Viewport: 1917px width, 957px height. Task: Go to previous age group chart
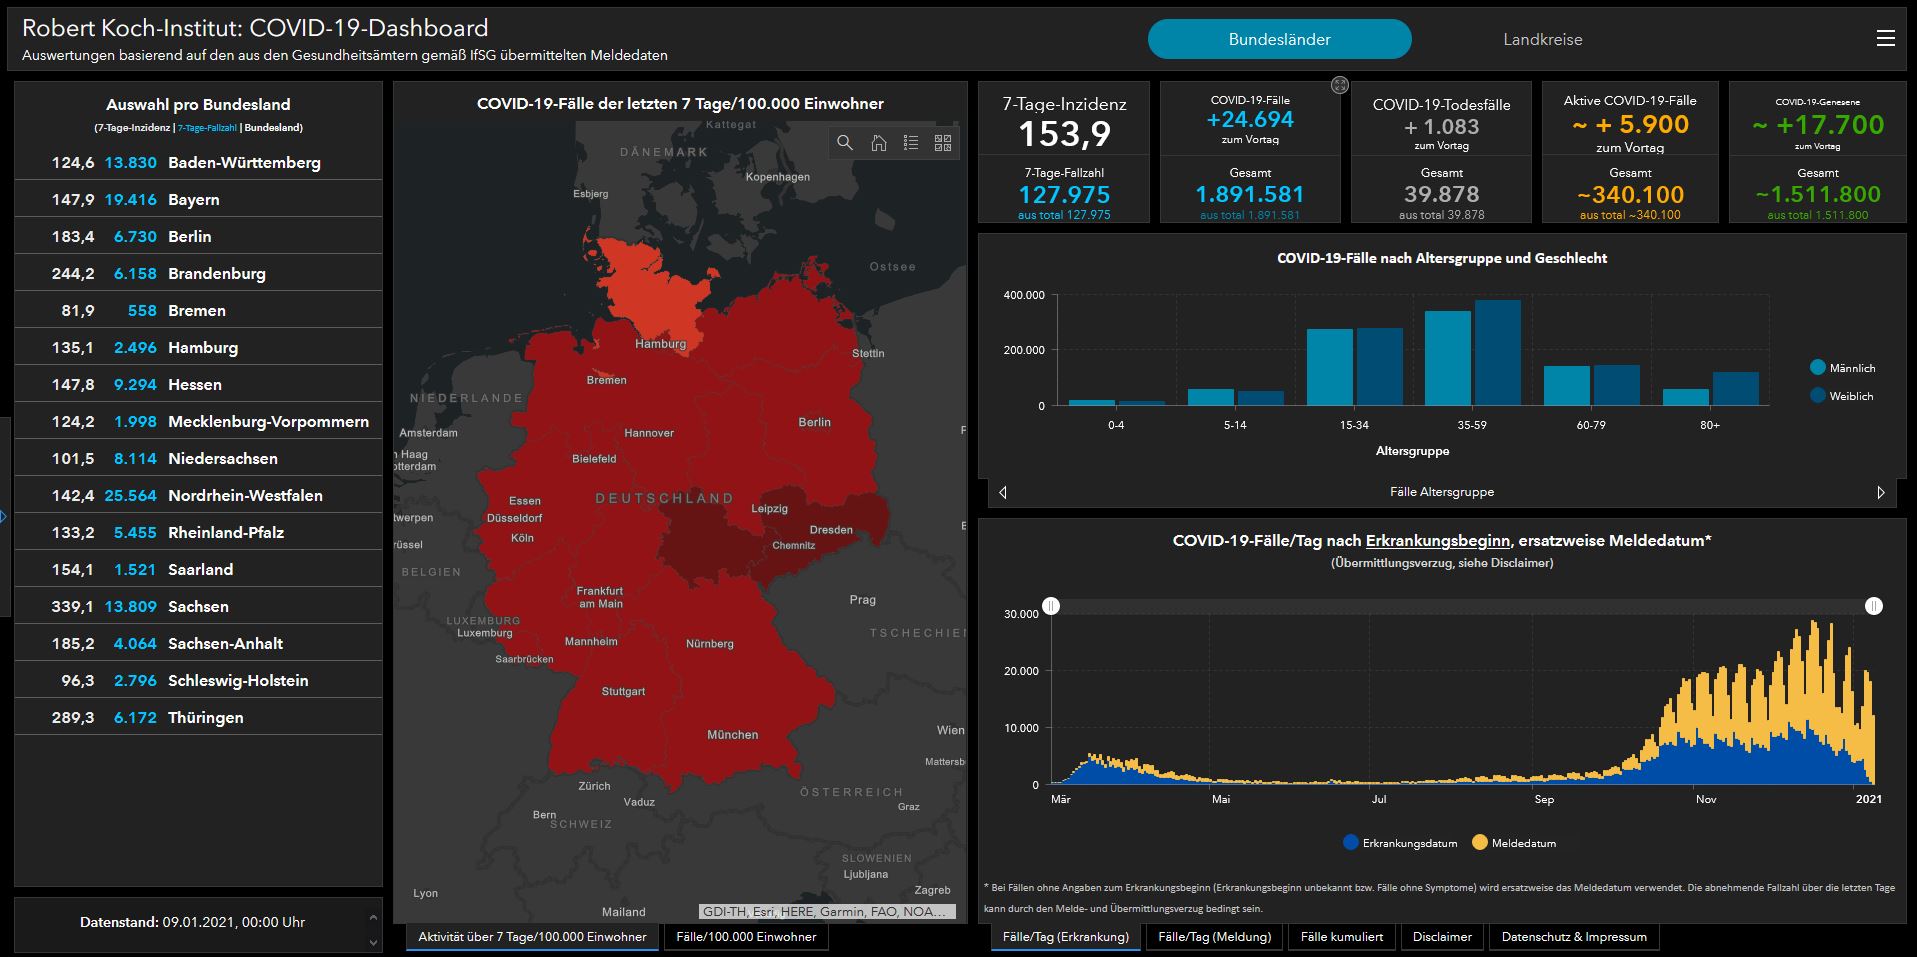tap(1003, 492)
